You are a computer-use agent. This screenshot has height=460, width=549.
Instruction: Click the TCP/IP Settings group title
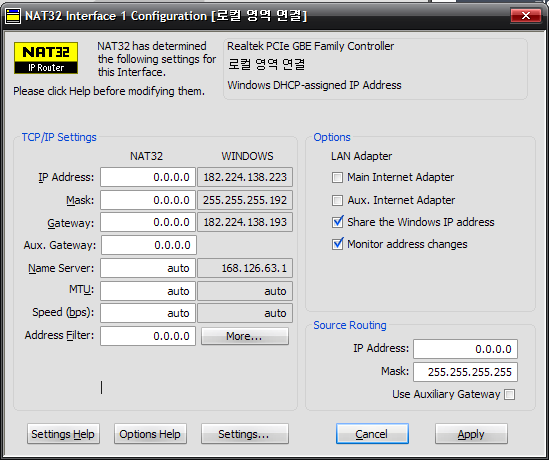point(59,137)
